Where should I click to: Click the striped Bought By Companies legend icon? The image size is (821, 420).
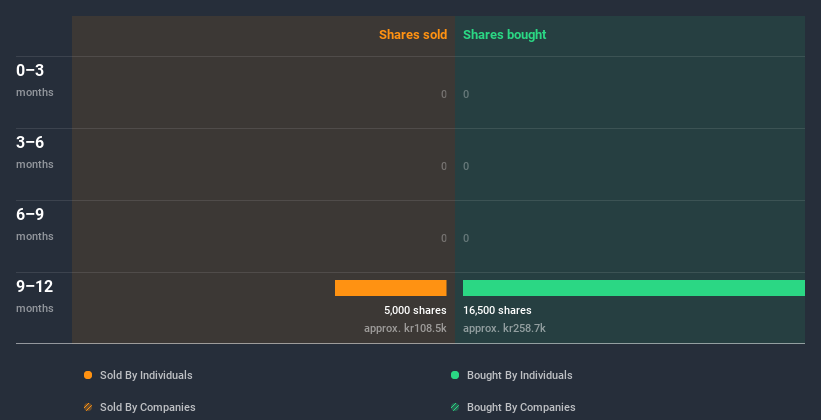pyautogui.click(x=455, y=407)
